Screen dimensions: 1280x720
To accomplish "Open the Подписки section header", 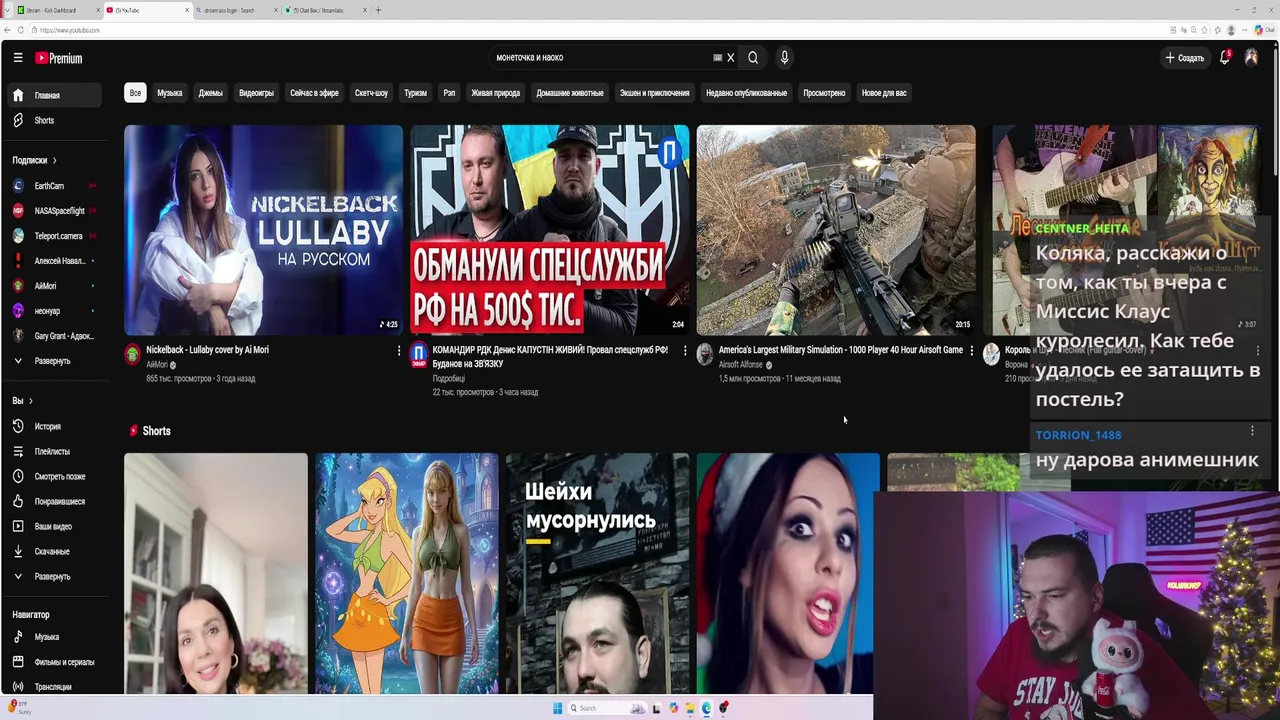I will coord(35,160).
